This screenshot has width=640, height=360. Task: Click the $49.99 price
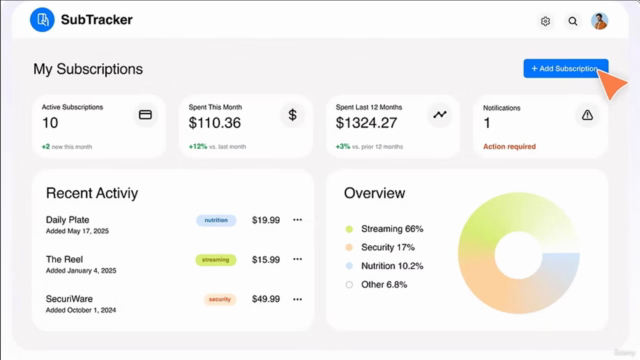tap(266, 299)
